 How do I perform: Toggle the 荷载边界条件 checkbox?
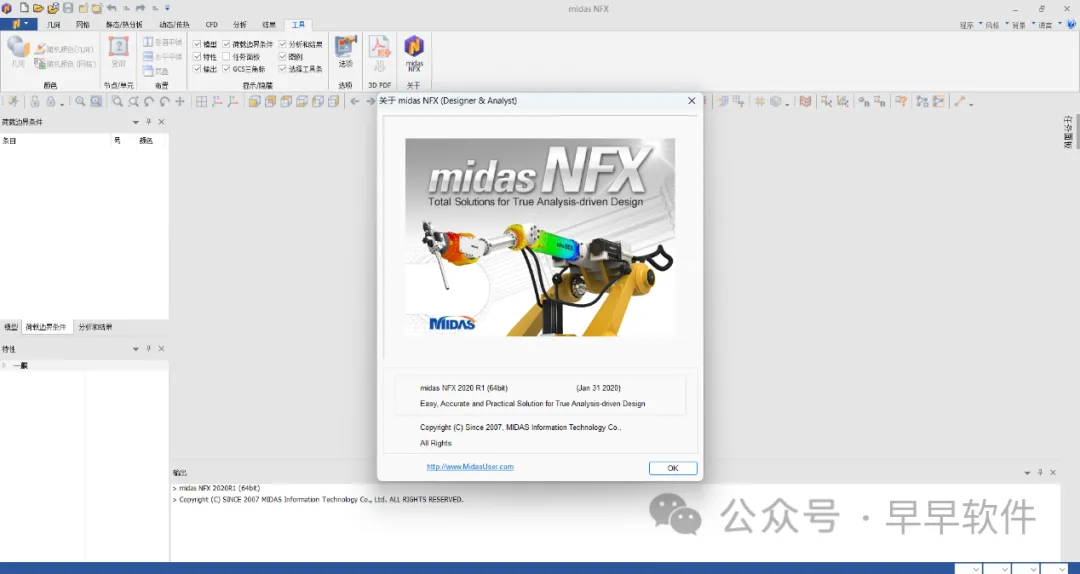pos(227,44)
